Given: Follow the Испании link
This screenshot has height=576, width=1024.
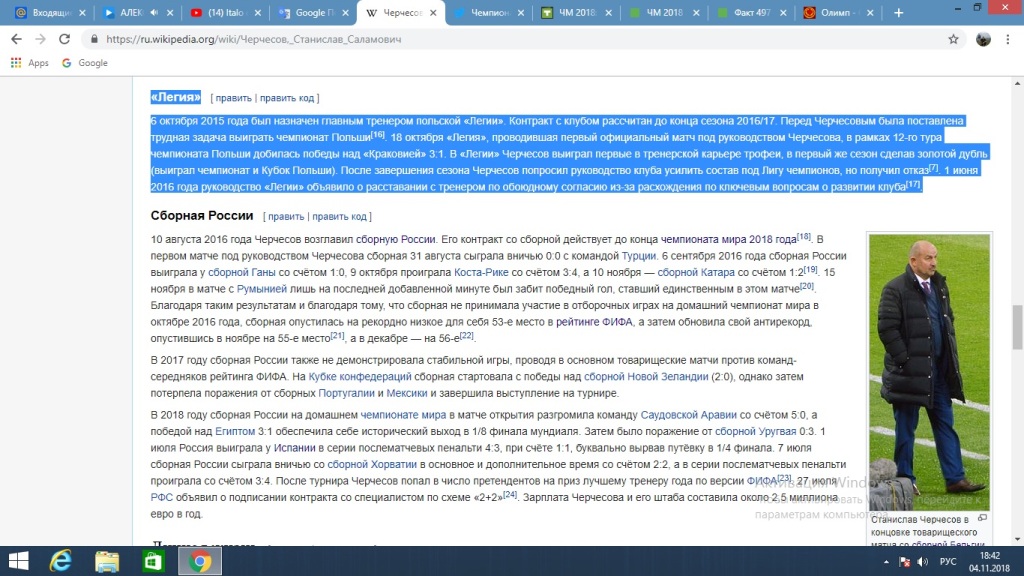Looking at the screenshot, I should tap(295, 447).
